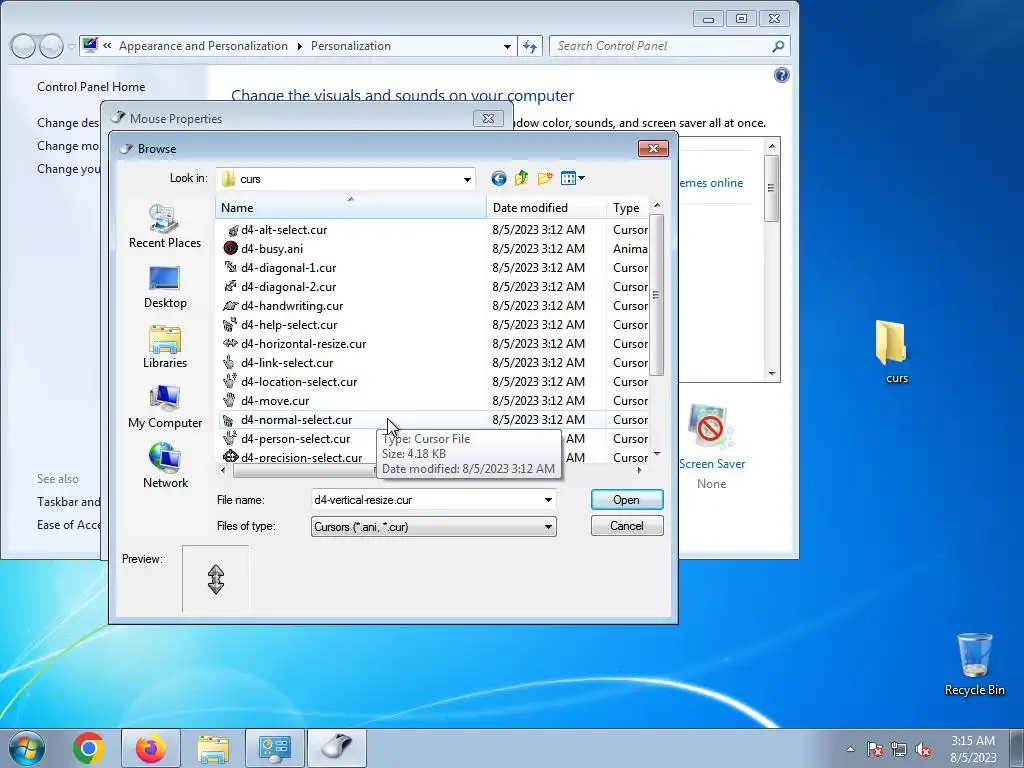Viewport: 1024px width, 768px height.
Task: Open the curs folder on desktop
Action: tap(893, 351)
